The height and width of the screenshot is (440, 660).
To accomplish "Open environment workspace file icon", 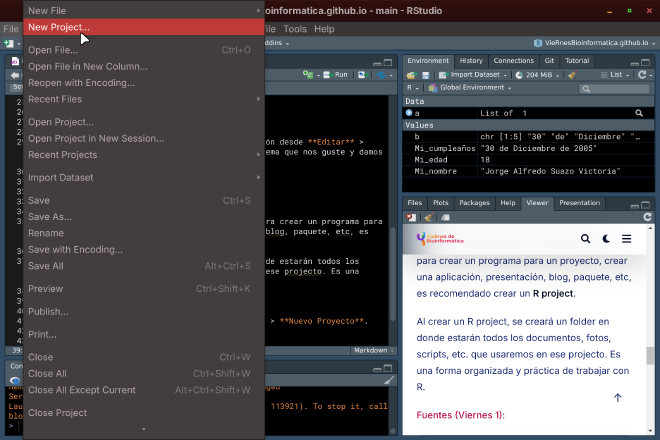I will pyautogui.click(x=411, y=75).
